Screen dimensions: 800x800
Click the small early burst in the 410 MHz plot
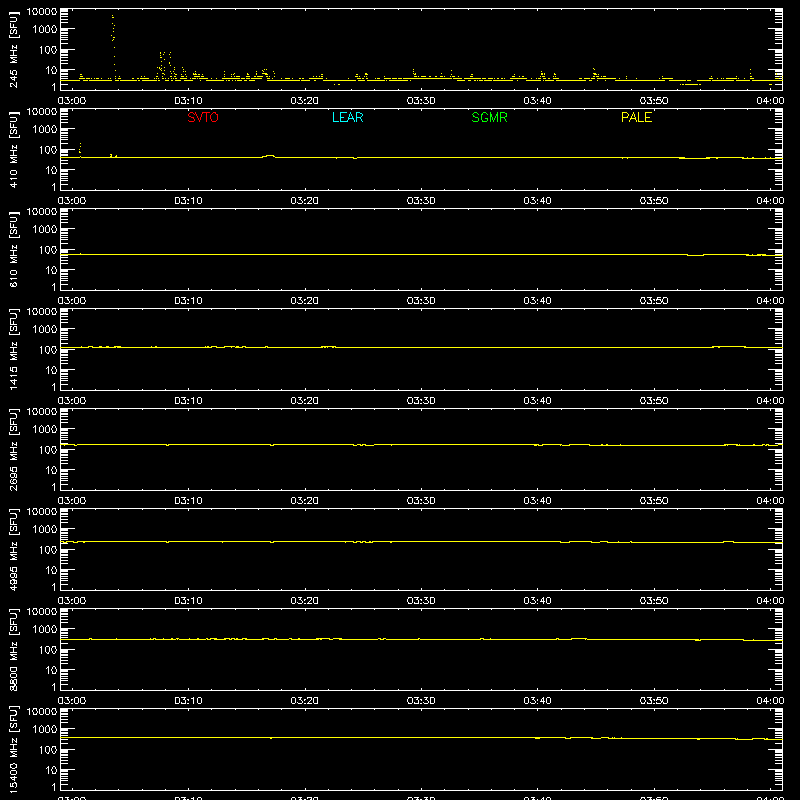pyautogui.click(x=80, y=150)
